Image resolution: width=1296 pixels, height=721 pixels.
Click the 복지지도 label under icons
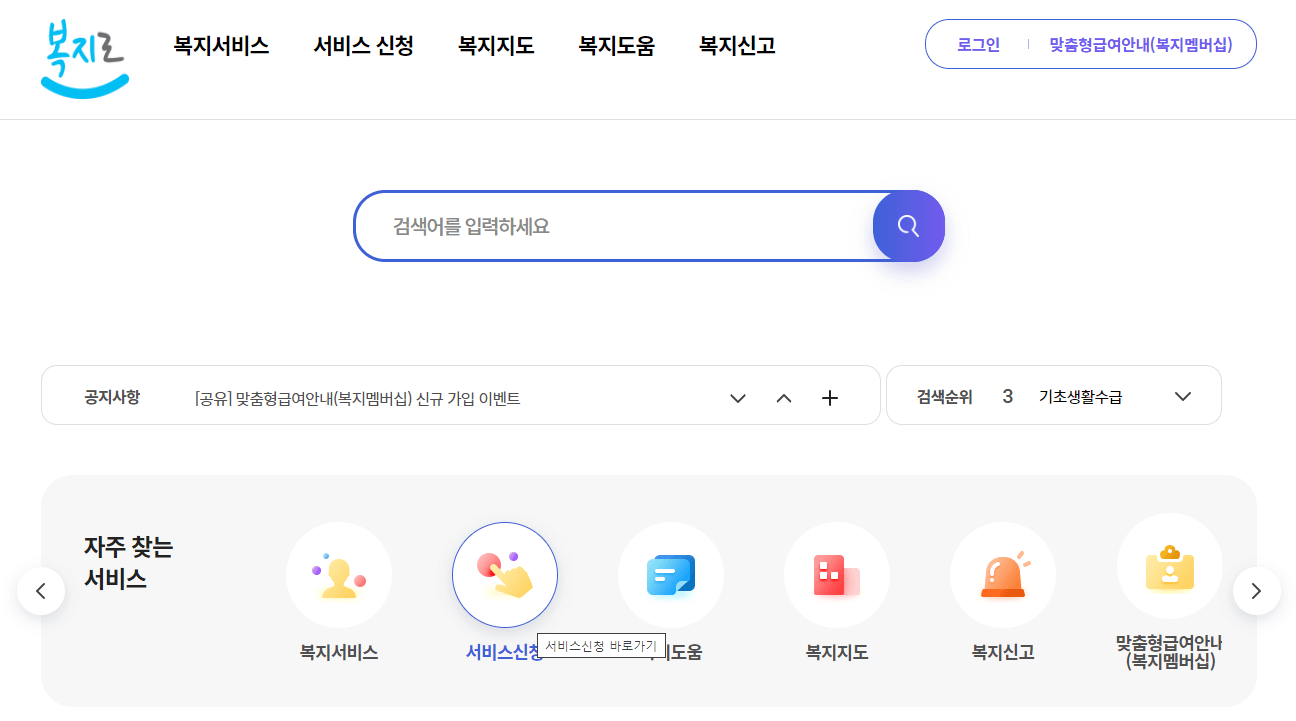tap(837, 653)
